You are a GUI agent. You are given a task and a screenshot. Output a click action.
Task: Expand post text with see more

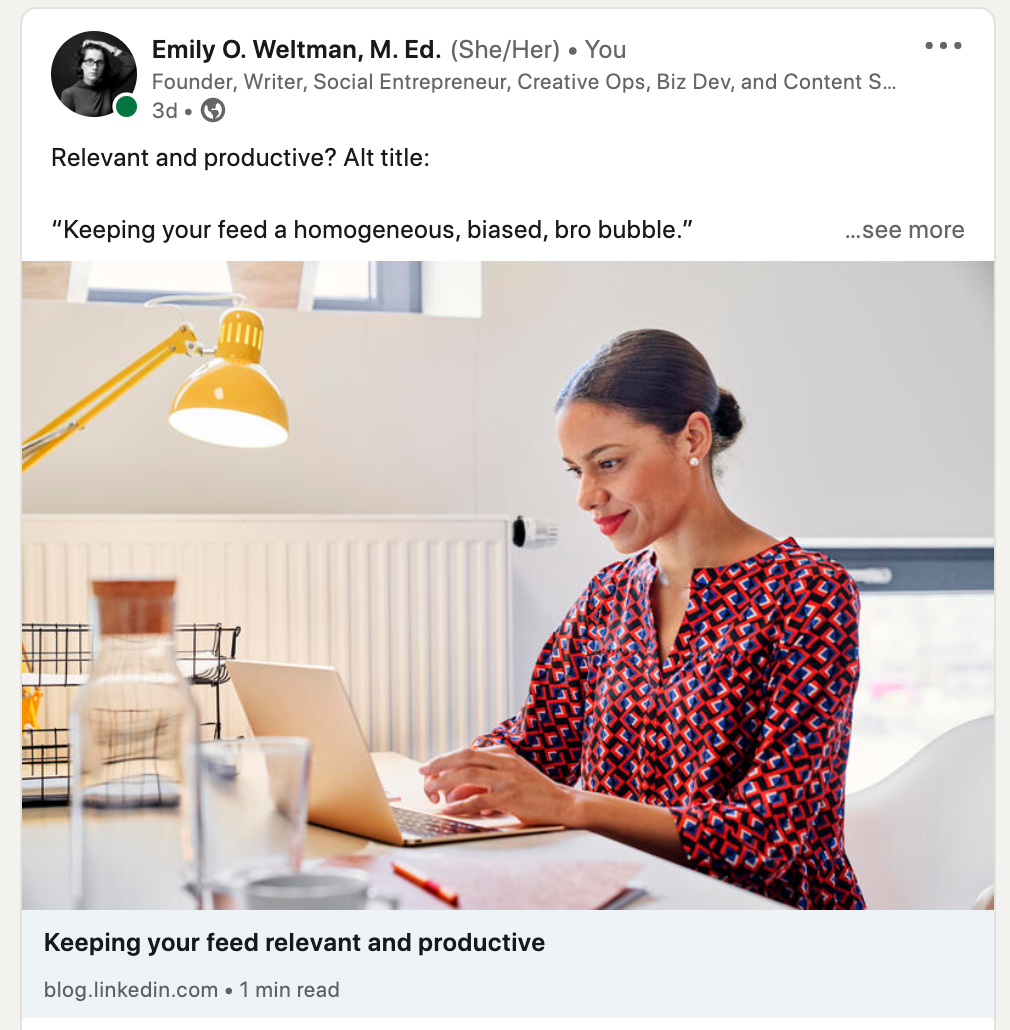tap(904, 230)
